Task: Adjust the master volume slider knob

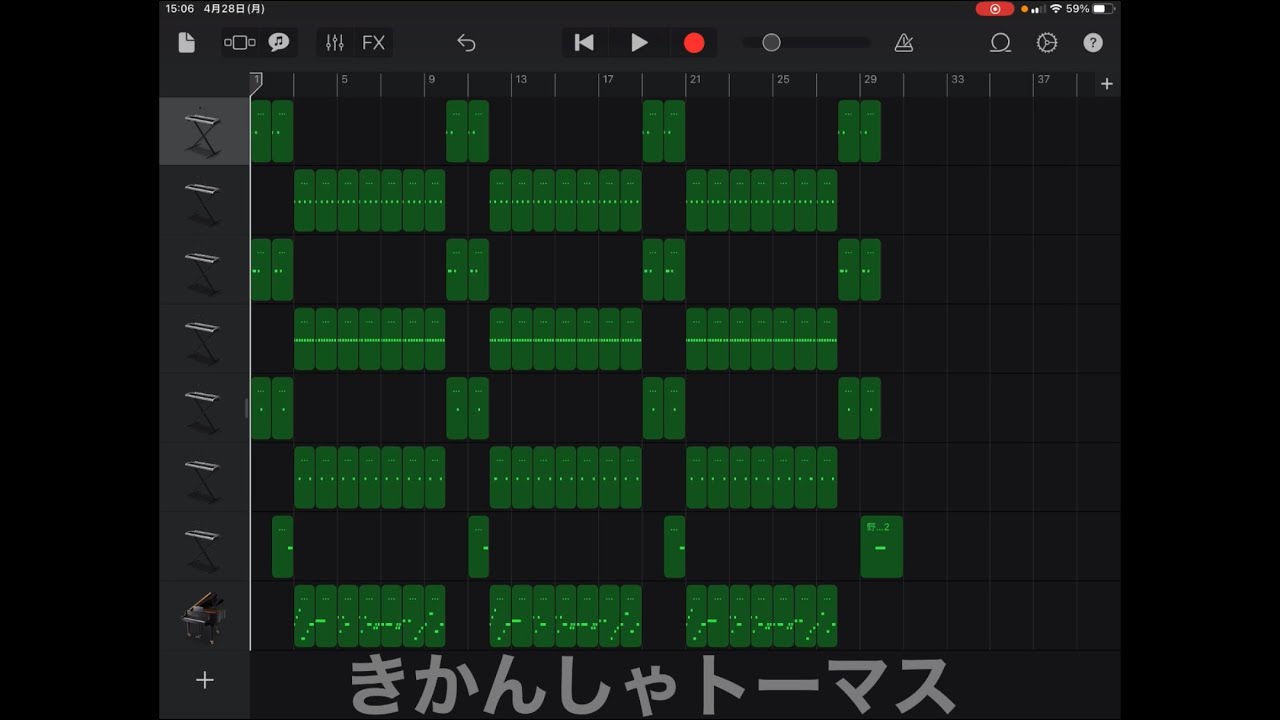Action: point(771,42)
